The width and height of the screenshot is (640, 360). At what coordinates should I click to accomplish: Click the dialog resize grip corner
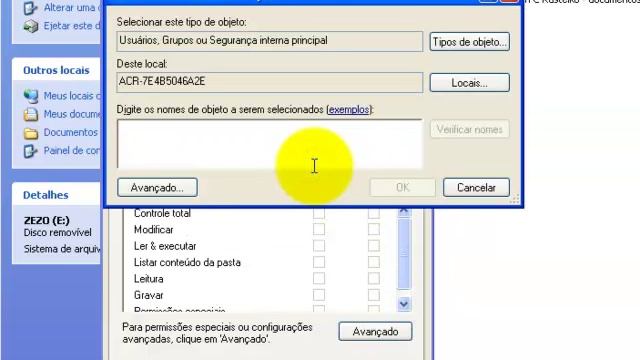[515, 199]
